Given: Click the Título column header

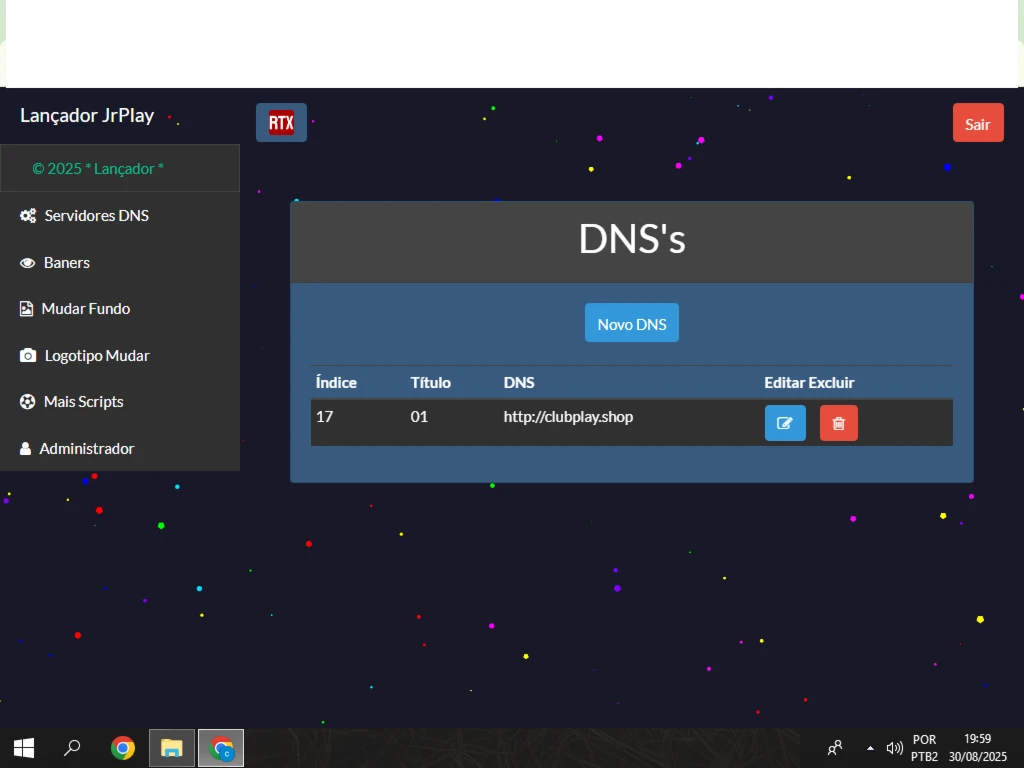Looking at the screenshot, I should (x=430, y=383).
